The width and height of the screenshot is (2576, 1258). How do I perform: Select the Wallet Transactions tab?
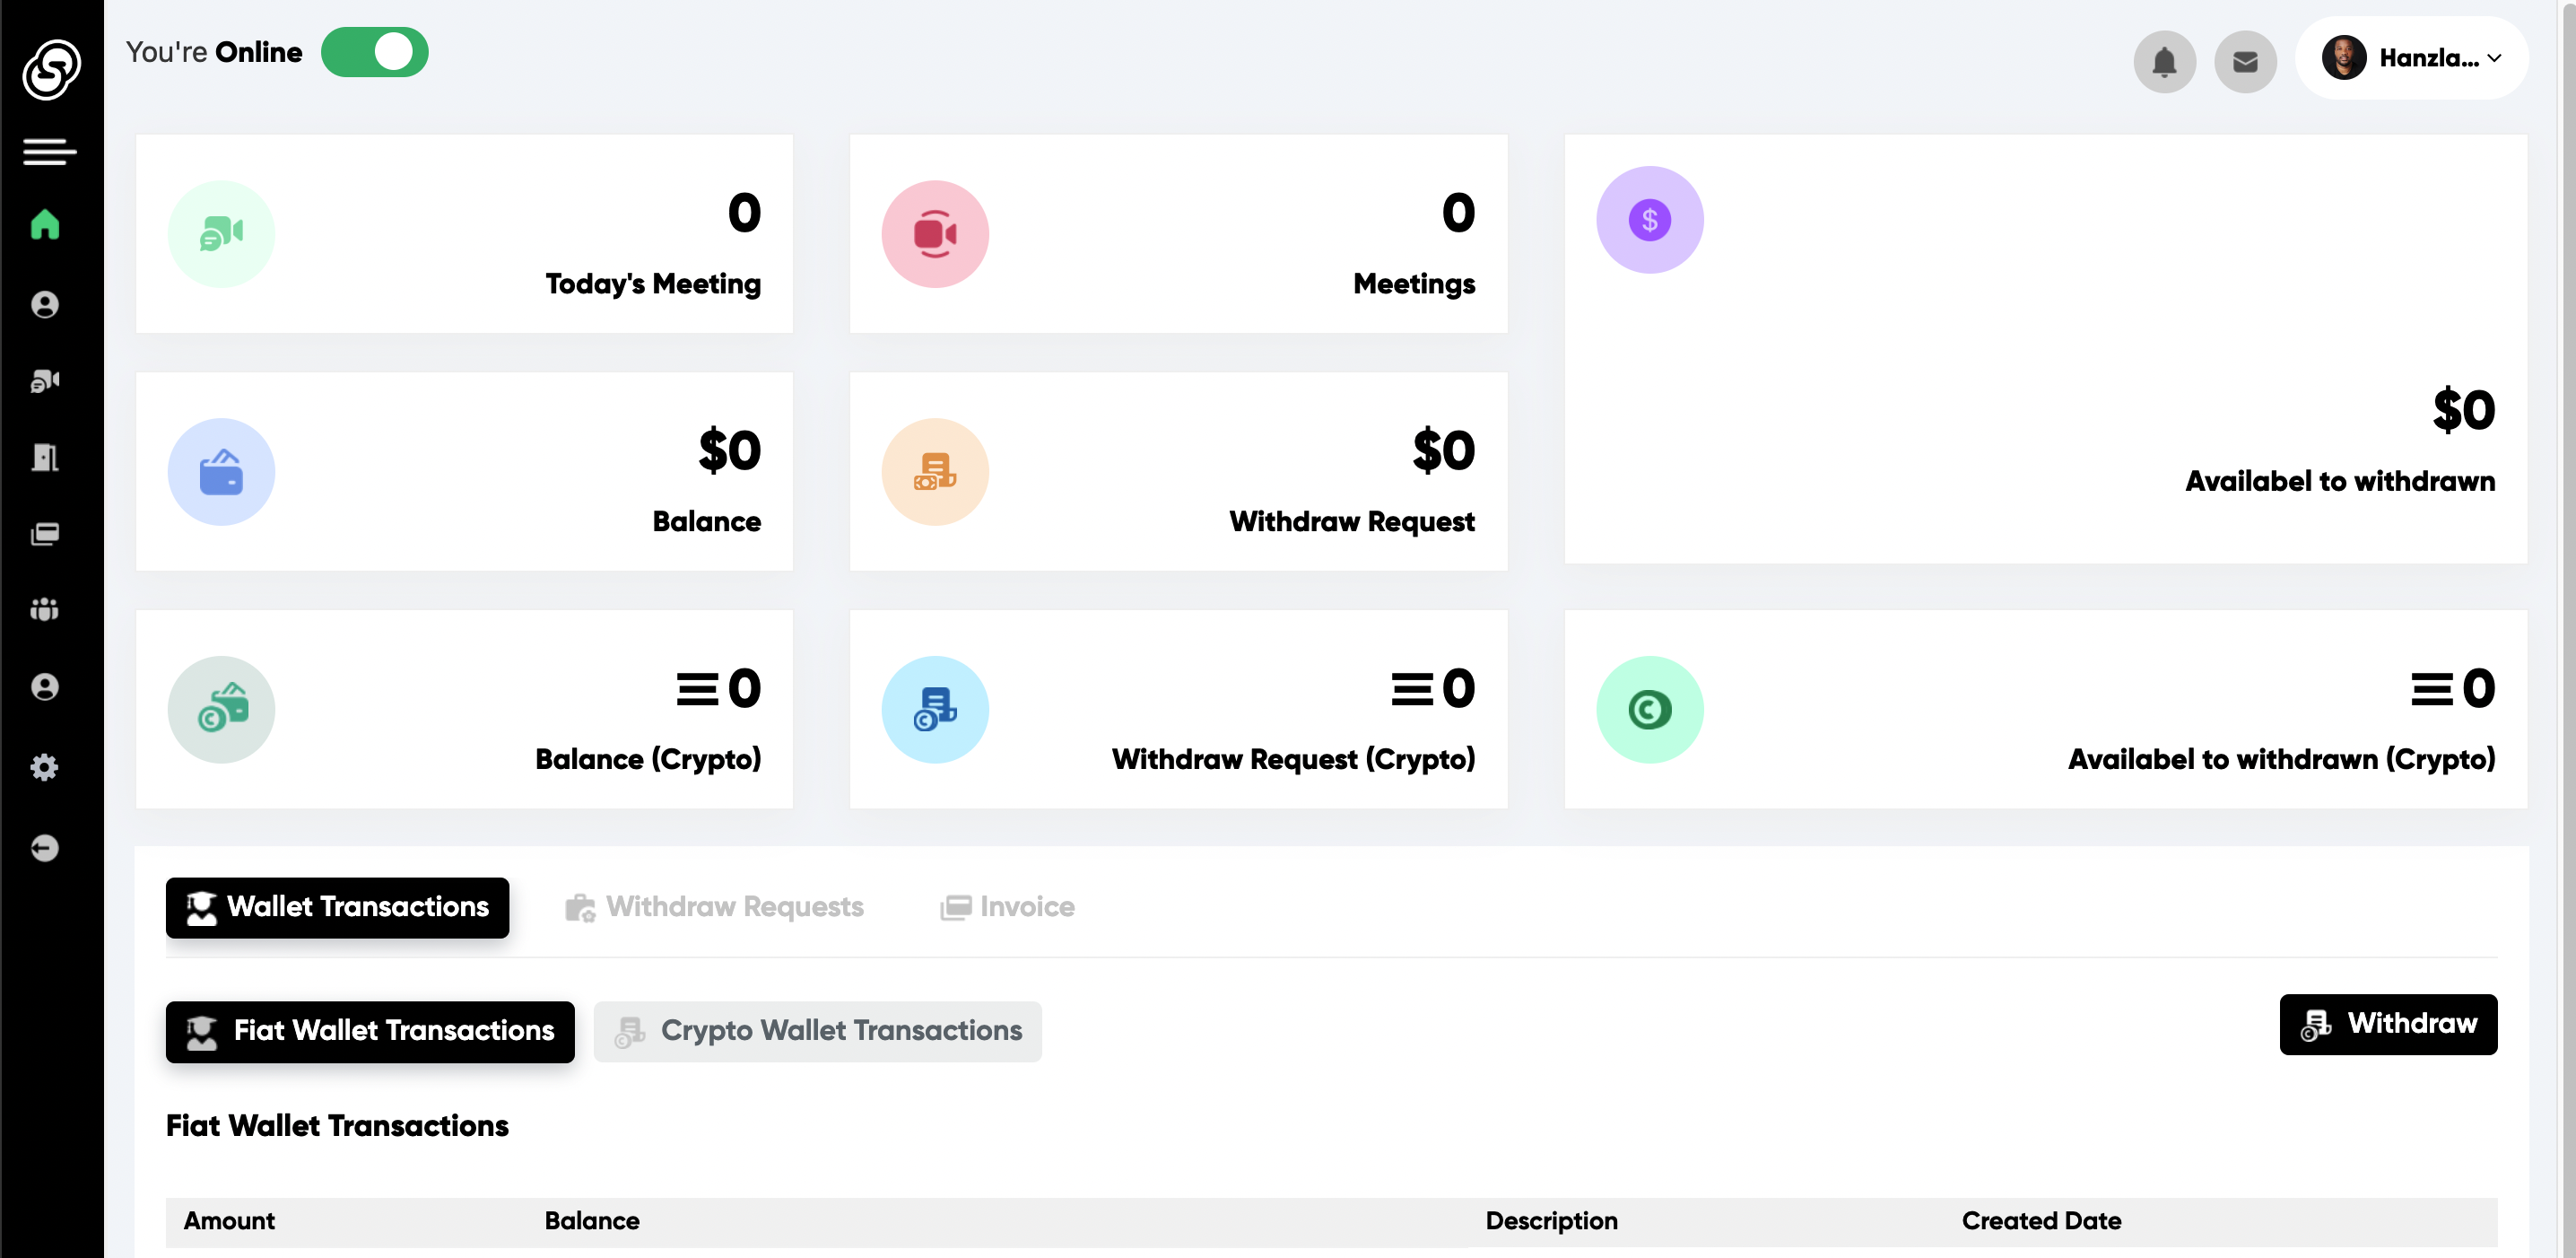(x=337, y=907)
